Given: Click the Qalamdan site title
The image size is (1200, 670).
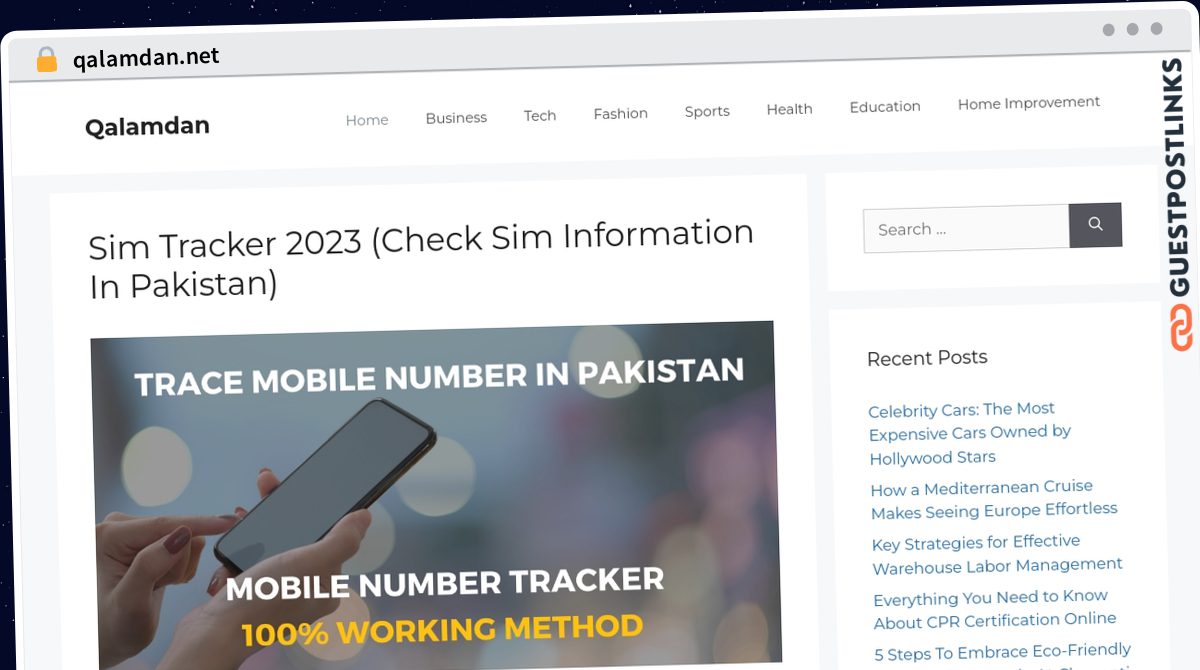Looking at the screenshot, I should pos(147,126).
